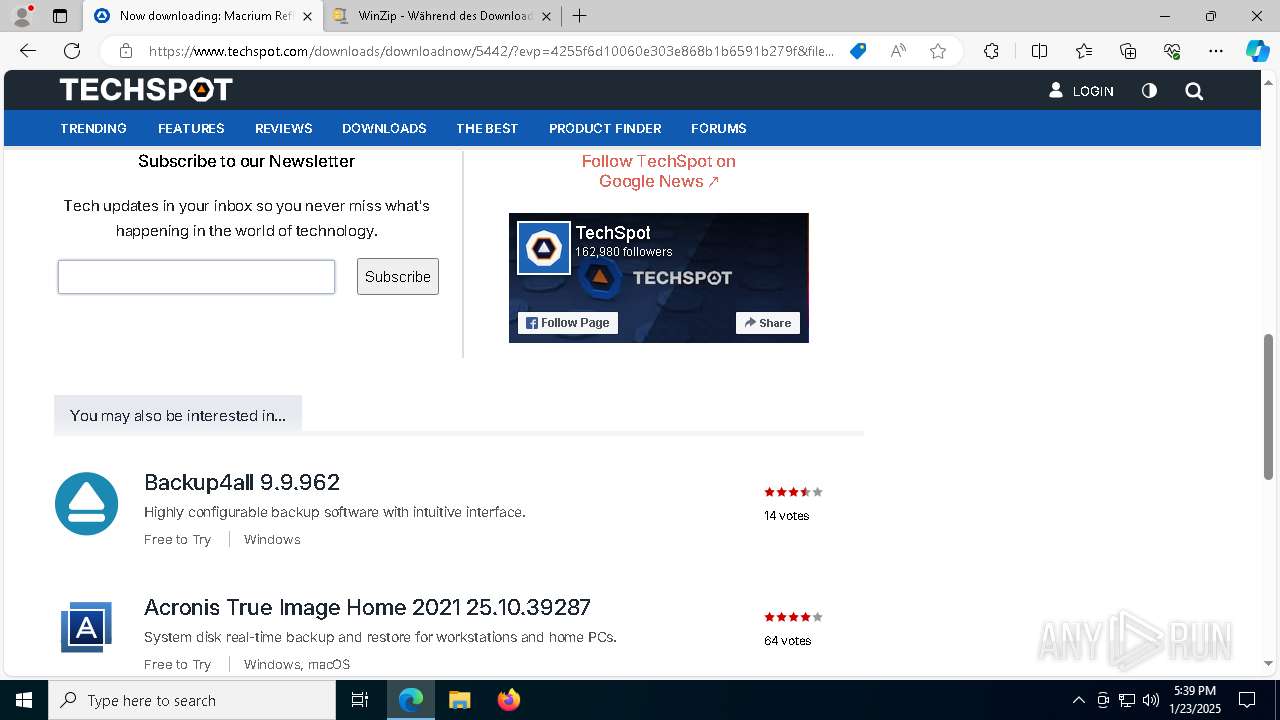Open the browser Extensions icon
The image size is (1280, 720).
click(991, 51)
